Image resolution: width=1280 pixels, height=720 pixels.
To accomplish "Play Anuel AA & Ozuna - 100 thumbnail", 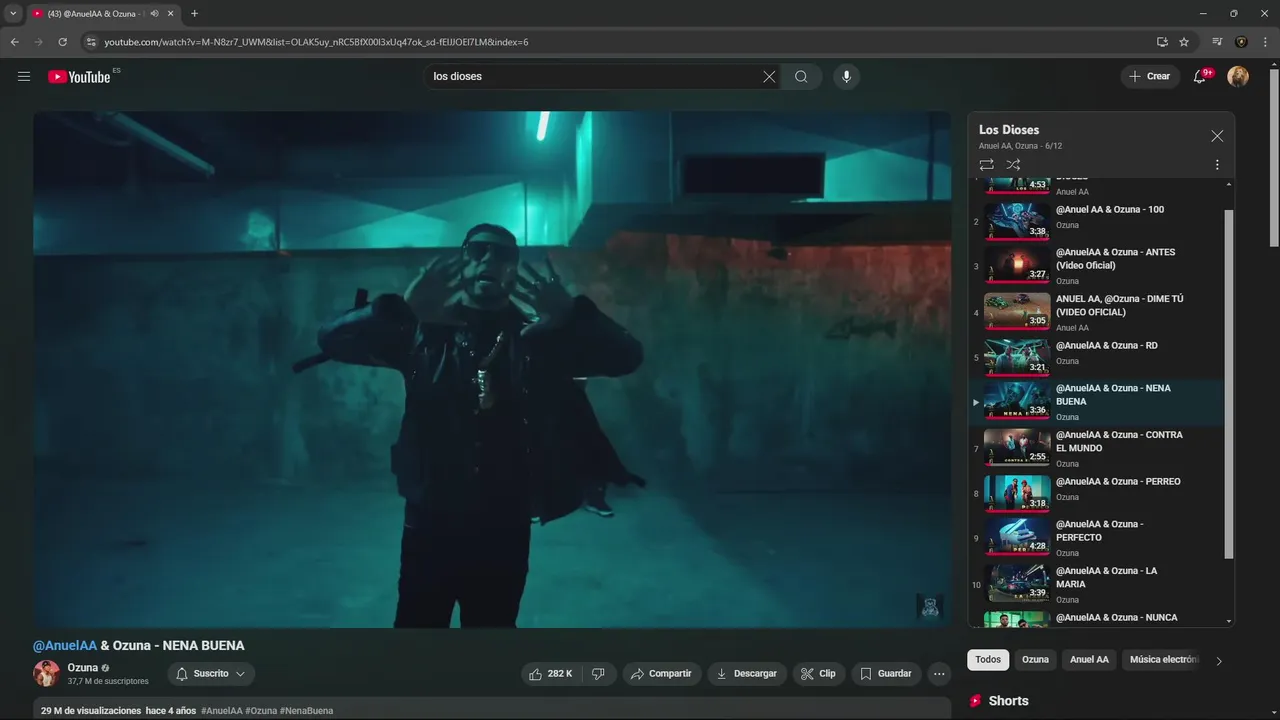I will tap(1017, 221).
